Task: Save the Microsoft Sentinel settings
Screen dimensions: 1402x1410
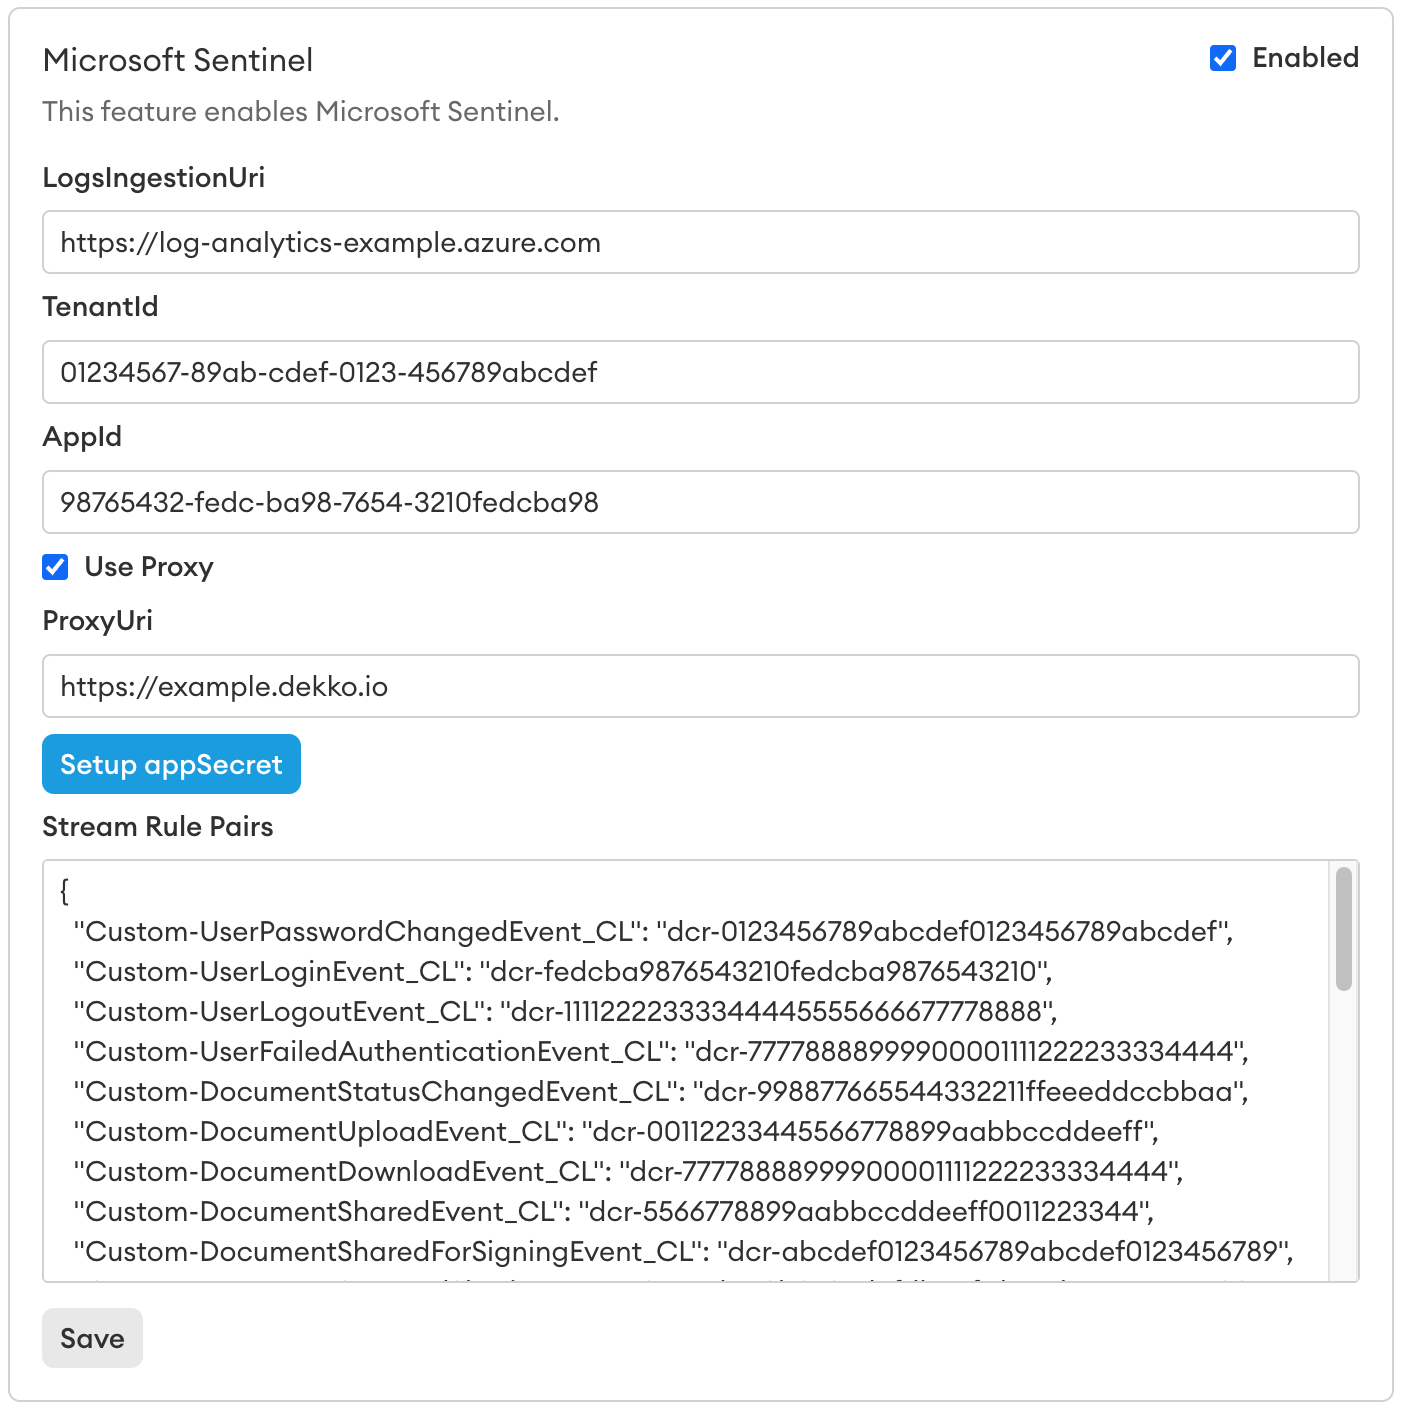Action: [x=92, y=1338]
